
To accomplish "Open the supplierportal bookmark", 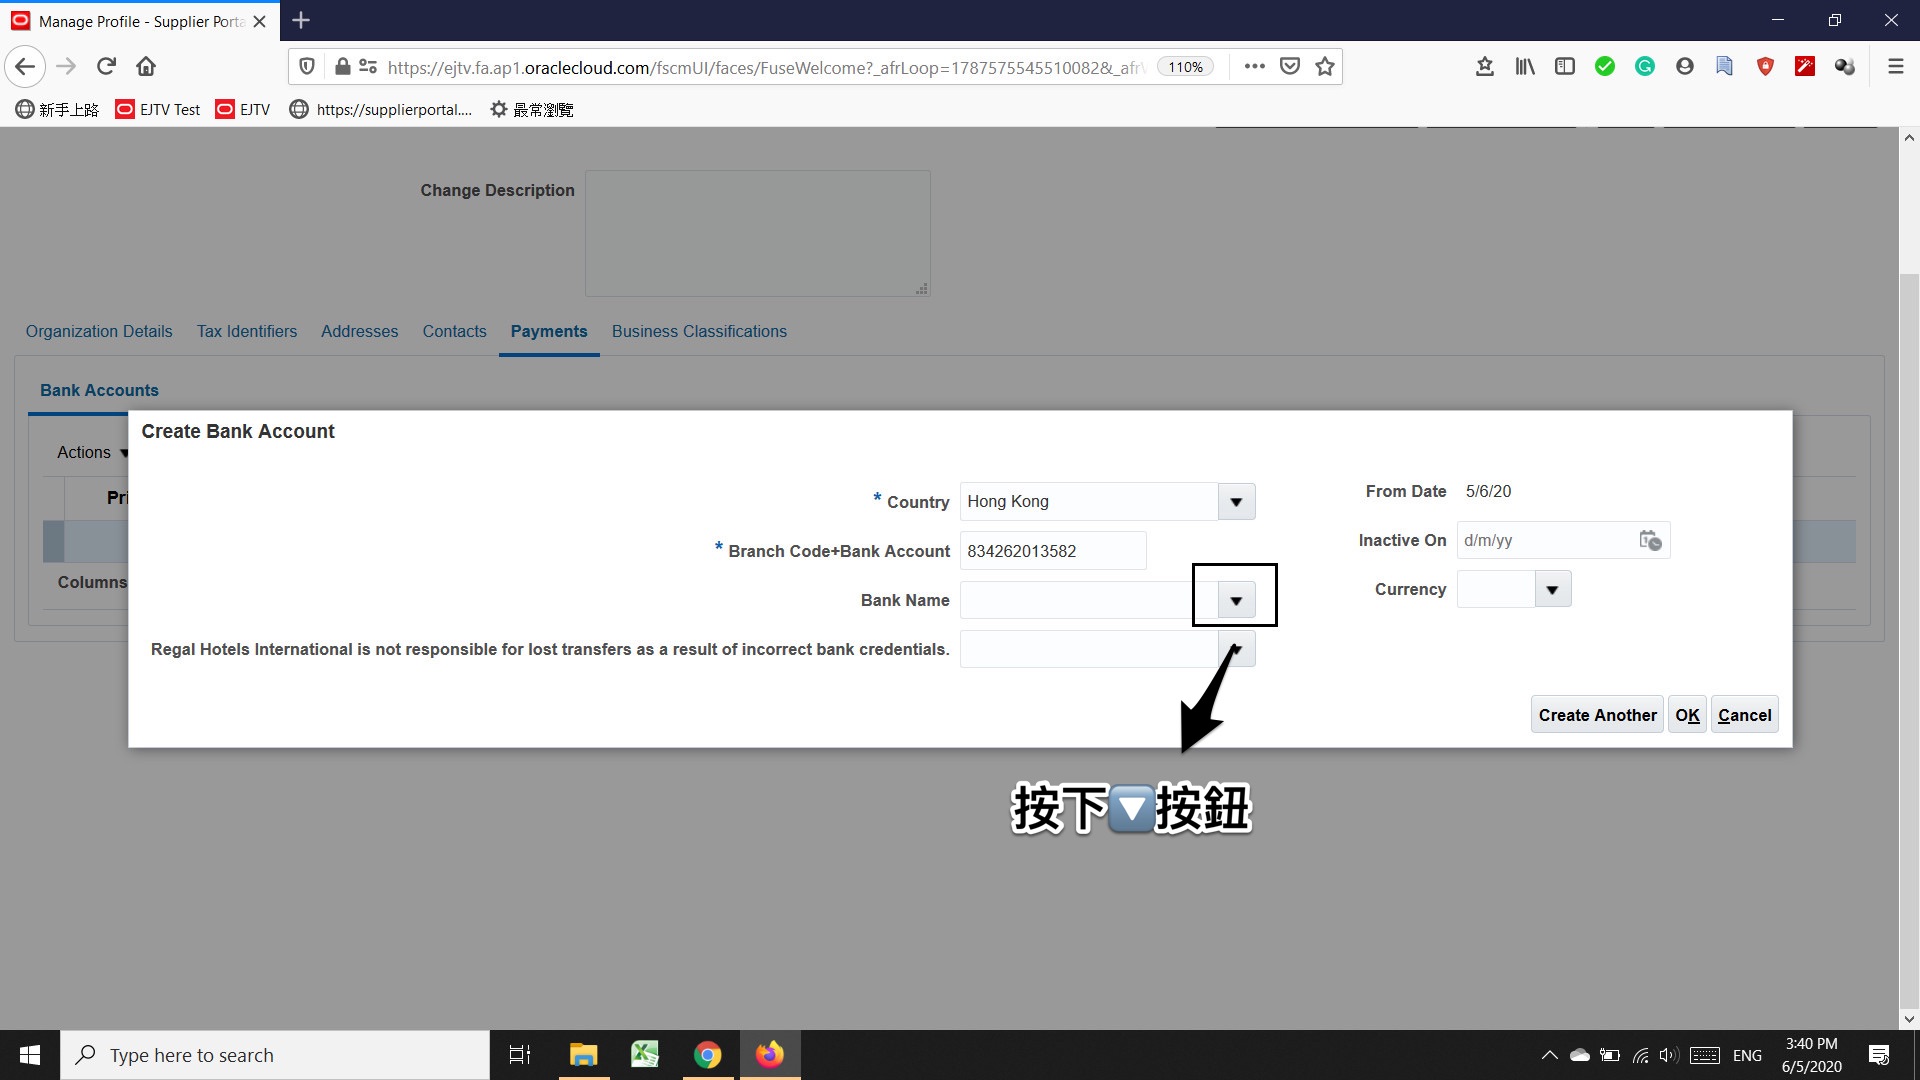I will tap(380, 110).
